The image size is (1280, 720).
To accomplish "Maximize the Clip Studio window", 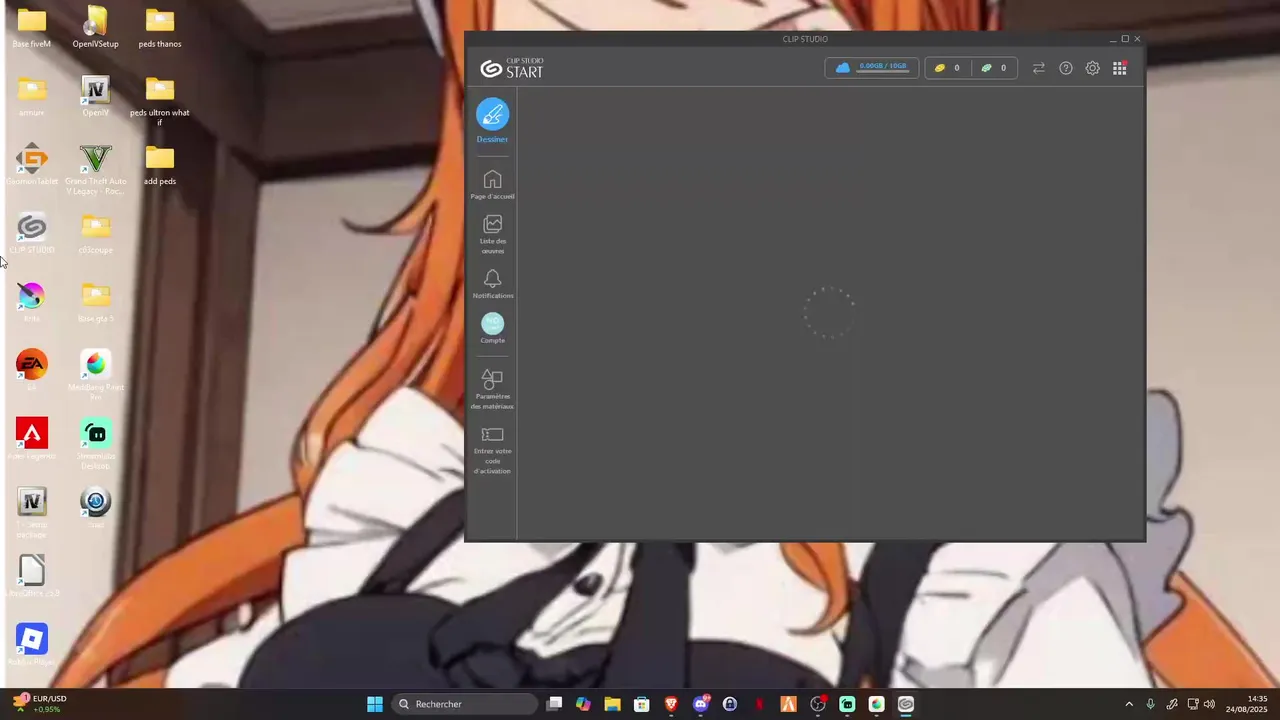I will click(1125, 39).
